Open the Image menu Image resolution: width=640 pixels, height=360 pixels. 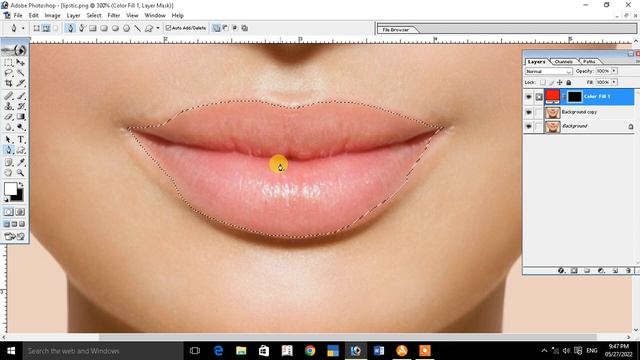coord(52,16)
